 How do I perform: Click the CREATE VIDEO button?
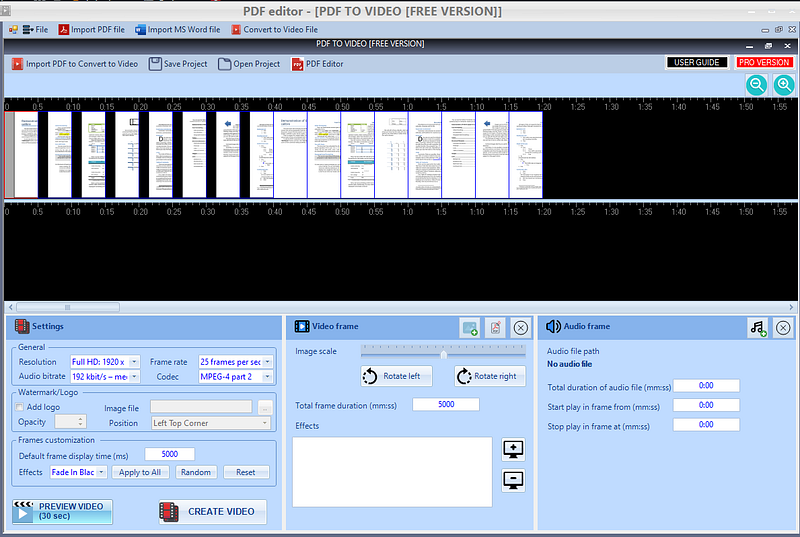[x=212, y=512]
